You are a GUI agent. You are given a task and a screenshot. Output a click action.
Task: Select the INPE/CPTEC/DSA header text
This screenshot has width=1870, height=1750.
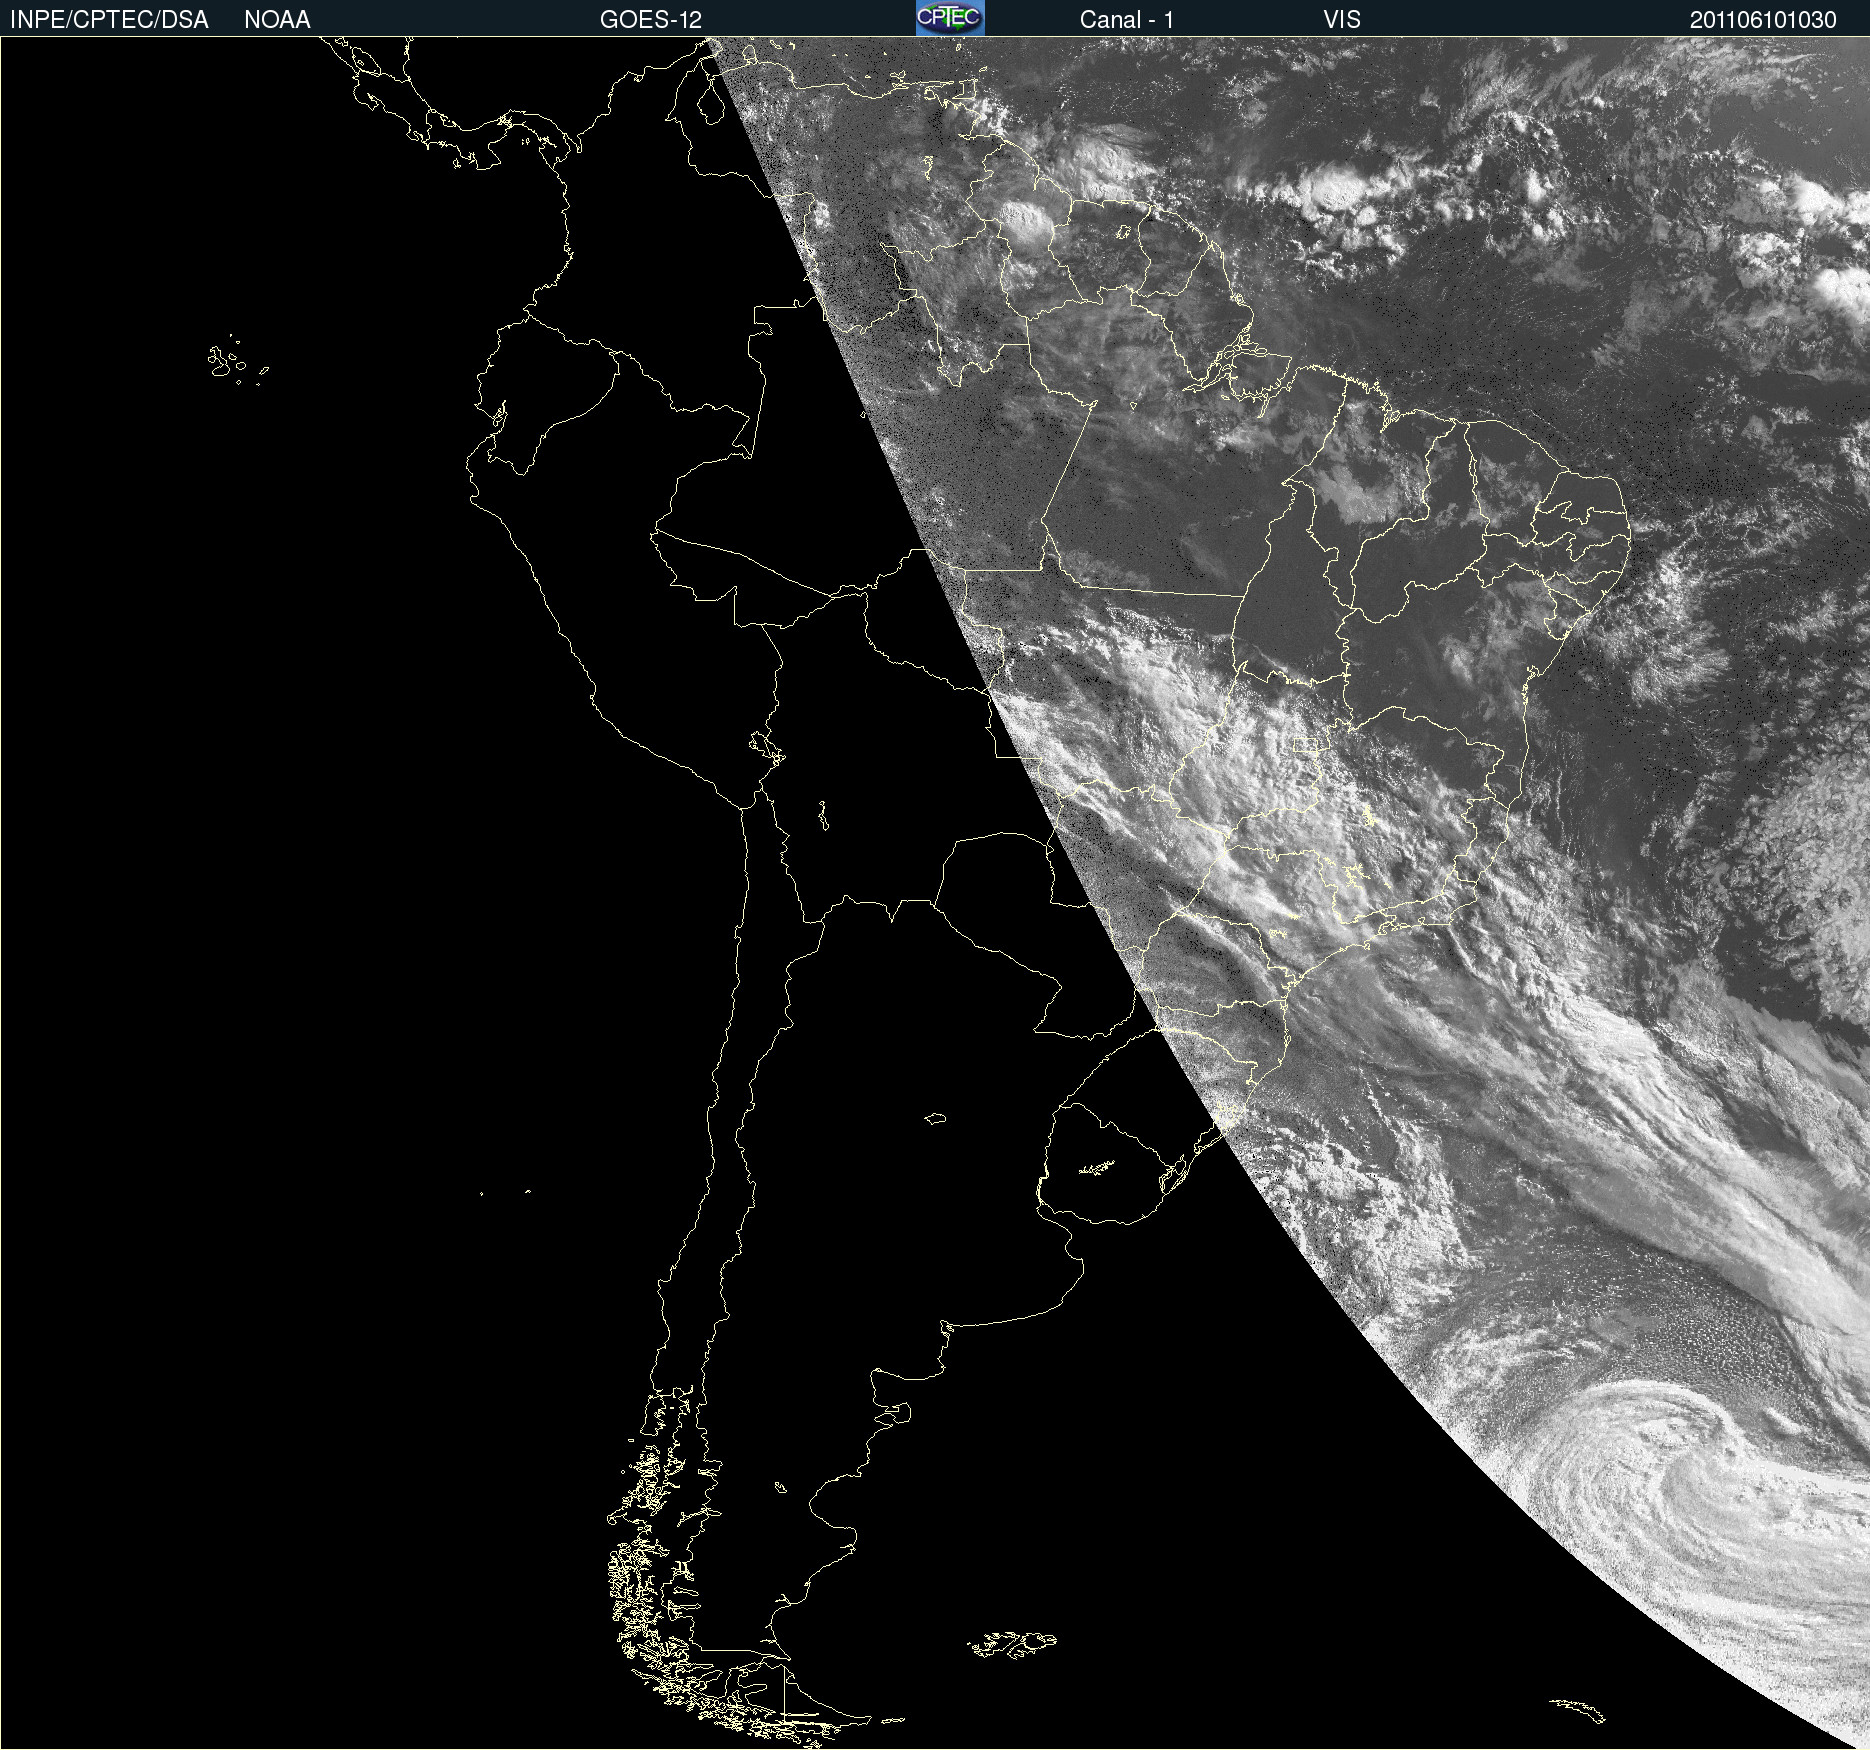click(x=109, y=20)
